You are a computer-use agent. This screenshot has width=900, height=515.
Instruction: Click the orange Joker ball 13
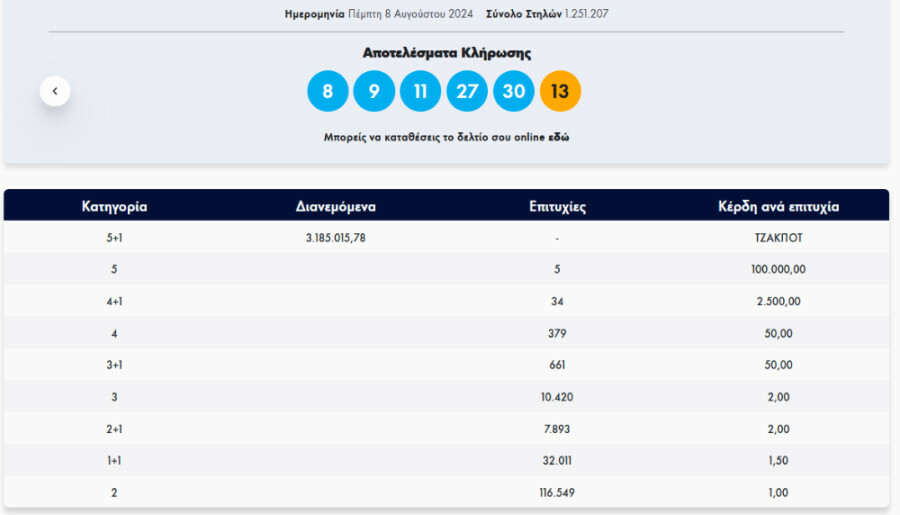click(x=560, y=92)
